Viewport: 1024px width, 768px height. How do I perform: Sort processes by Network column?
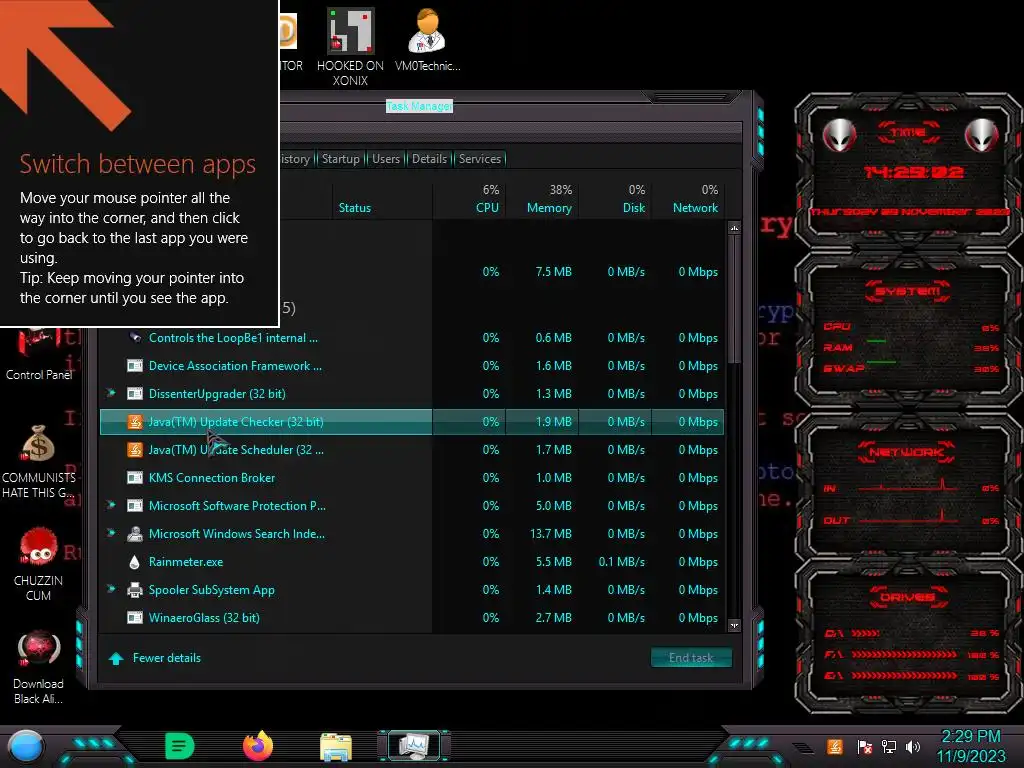pyautogui.click(x=688, y=199)
